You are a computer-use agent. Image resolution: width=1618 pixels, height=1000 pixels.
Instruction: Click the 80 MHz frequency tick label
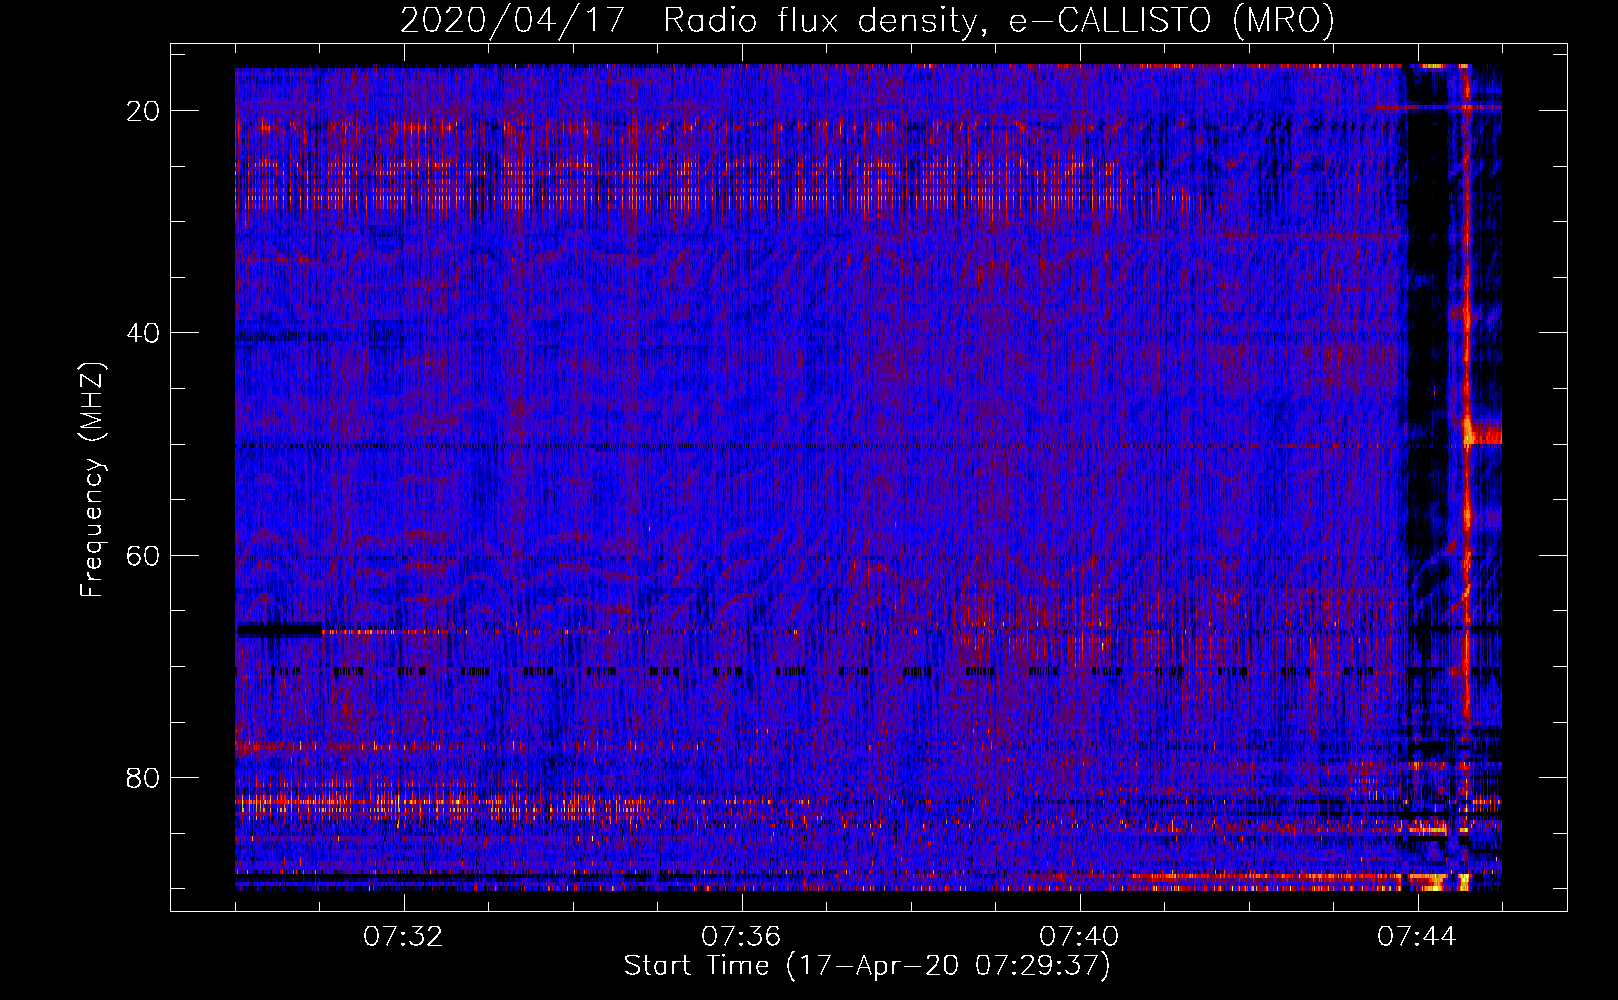pyautogui.click(x=143, y=777)
